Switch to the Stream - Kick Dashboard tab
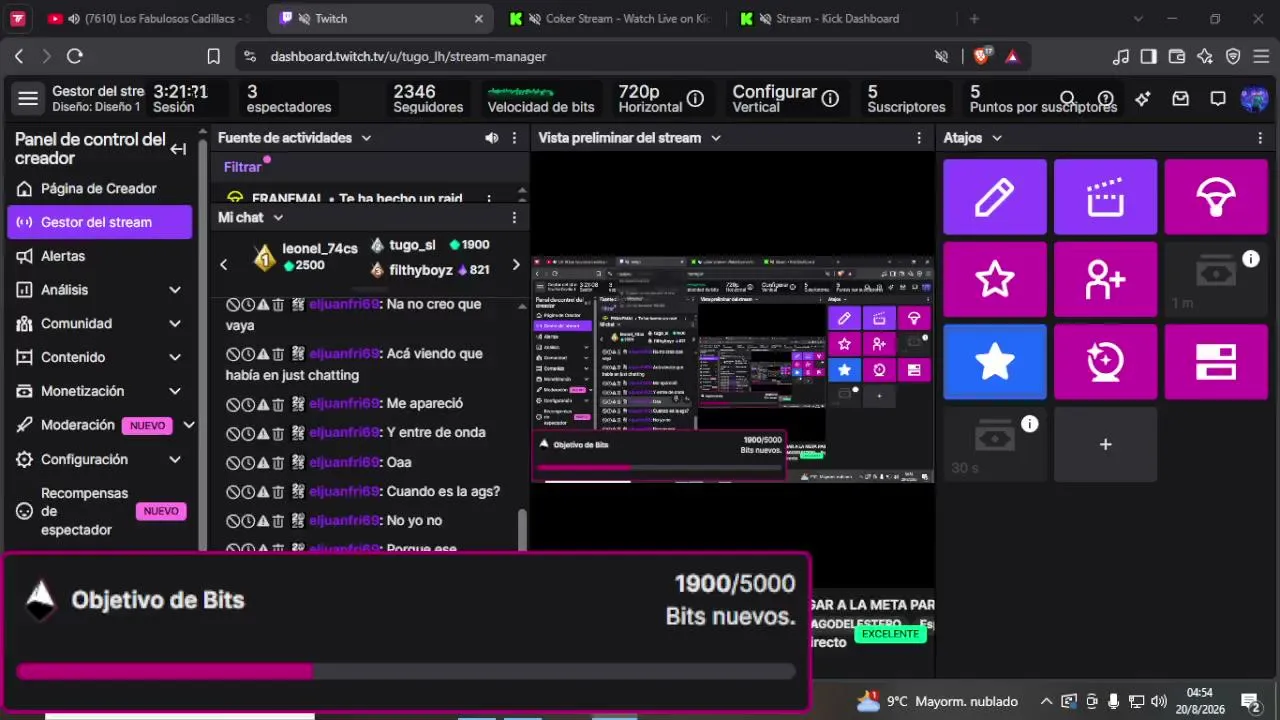 point(839,18)
